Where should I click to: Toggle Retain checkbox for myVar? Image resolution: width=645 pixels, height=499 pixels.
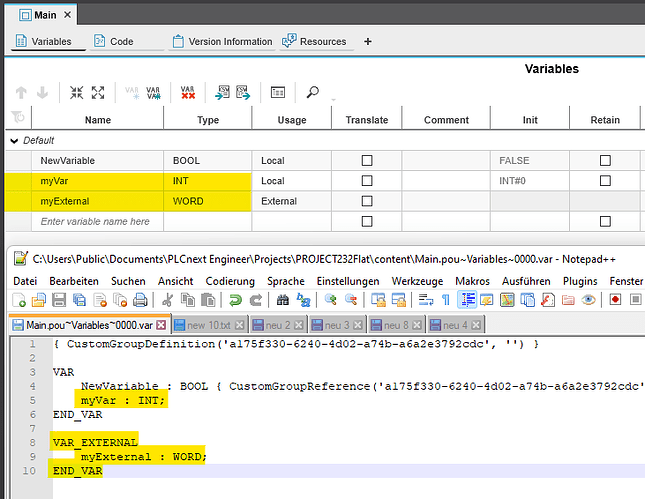[x=605, y=181]
